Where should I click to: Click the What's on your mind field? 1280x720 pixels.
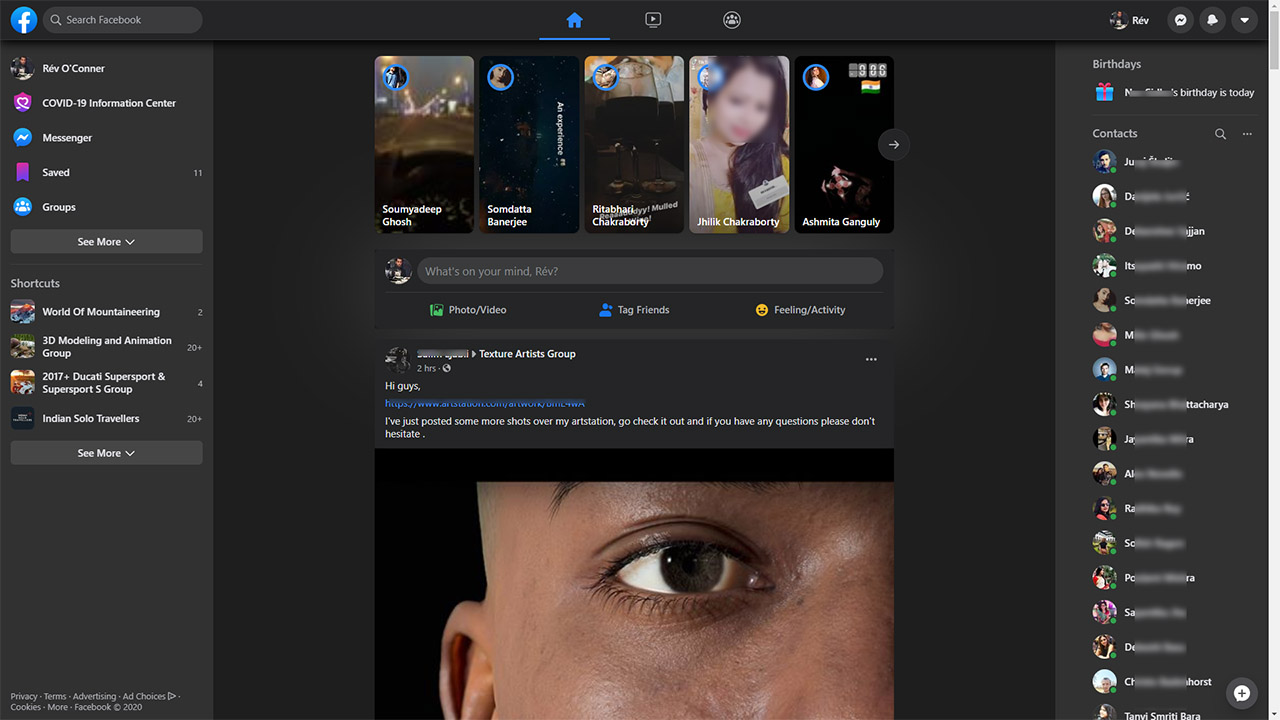650,270
